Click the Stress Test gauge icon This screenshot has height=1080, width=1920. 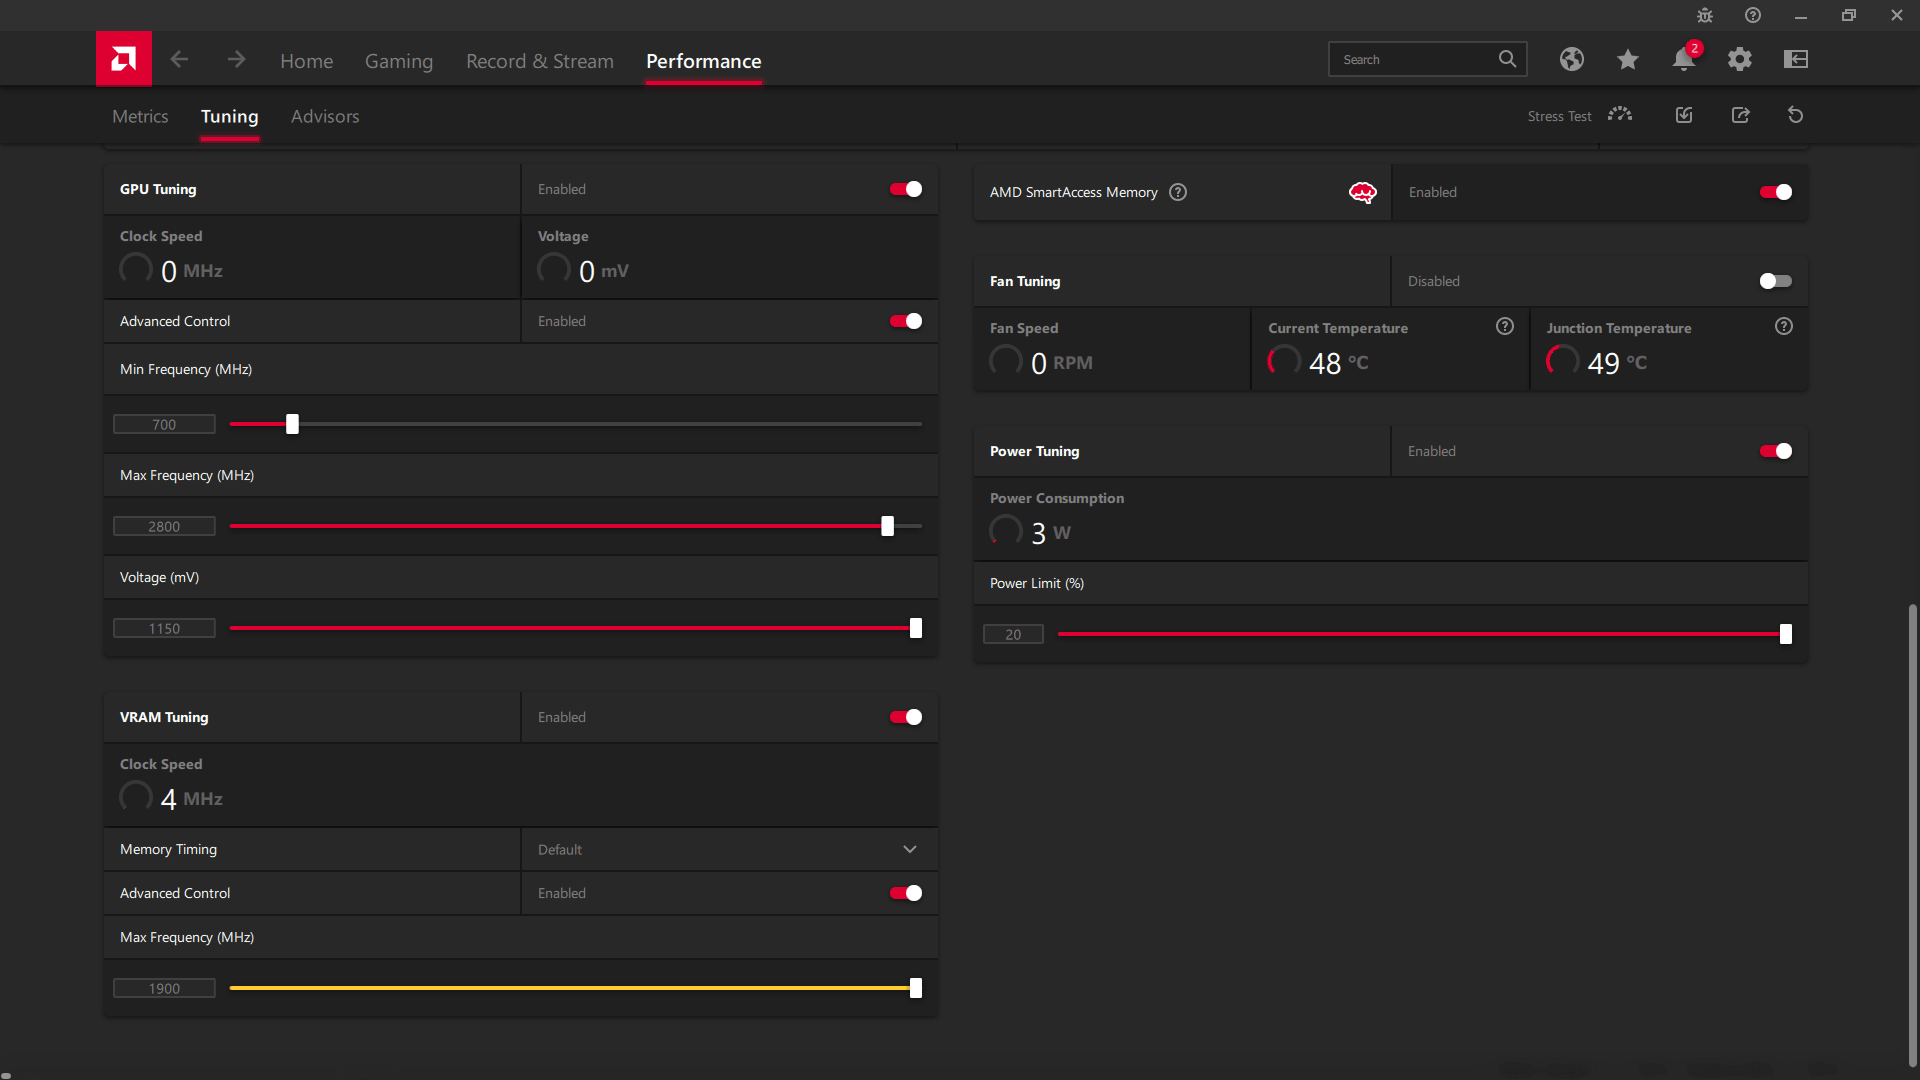click(x=1620, y=115)
